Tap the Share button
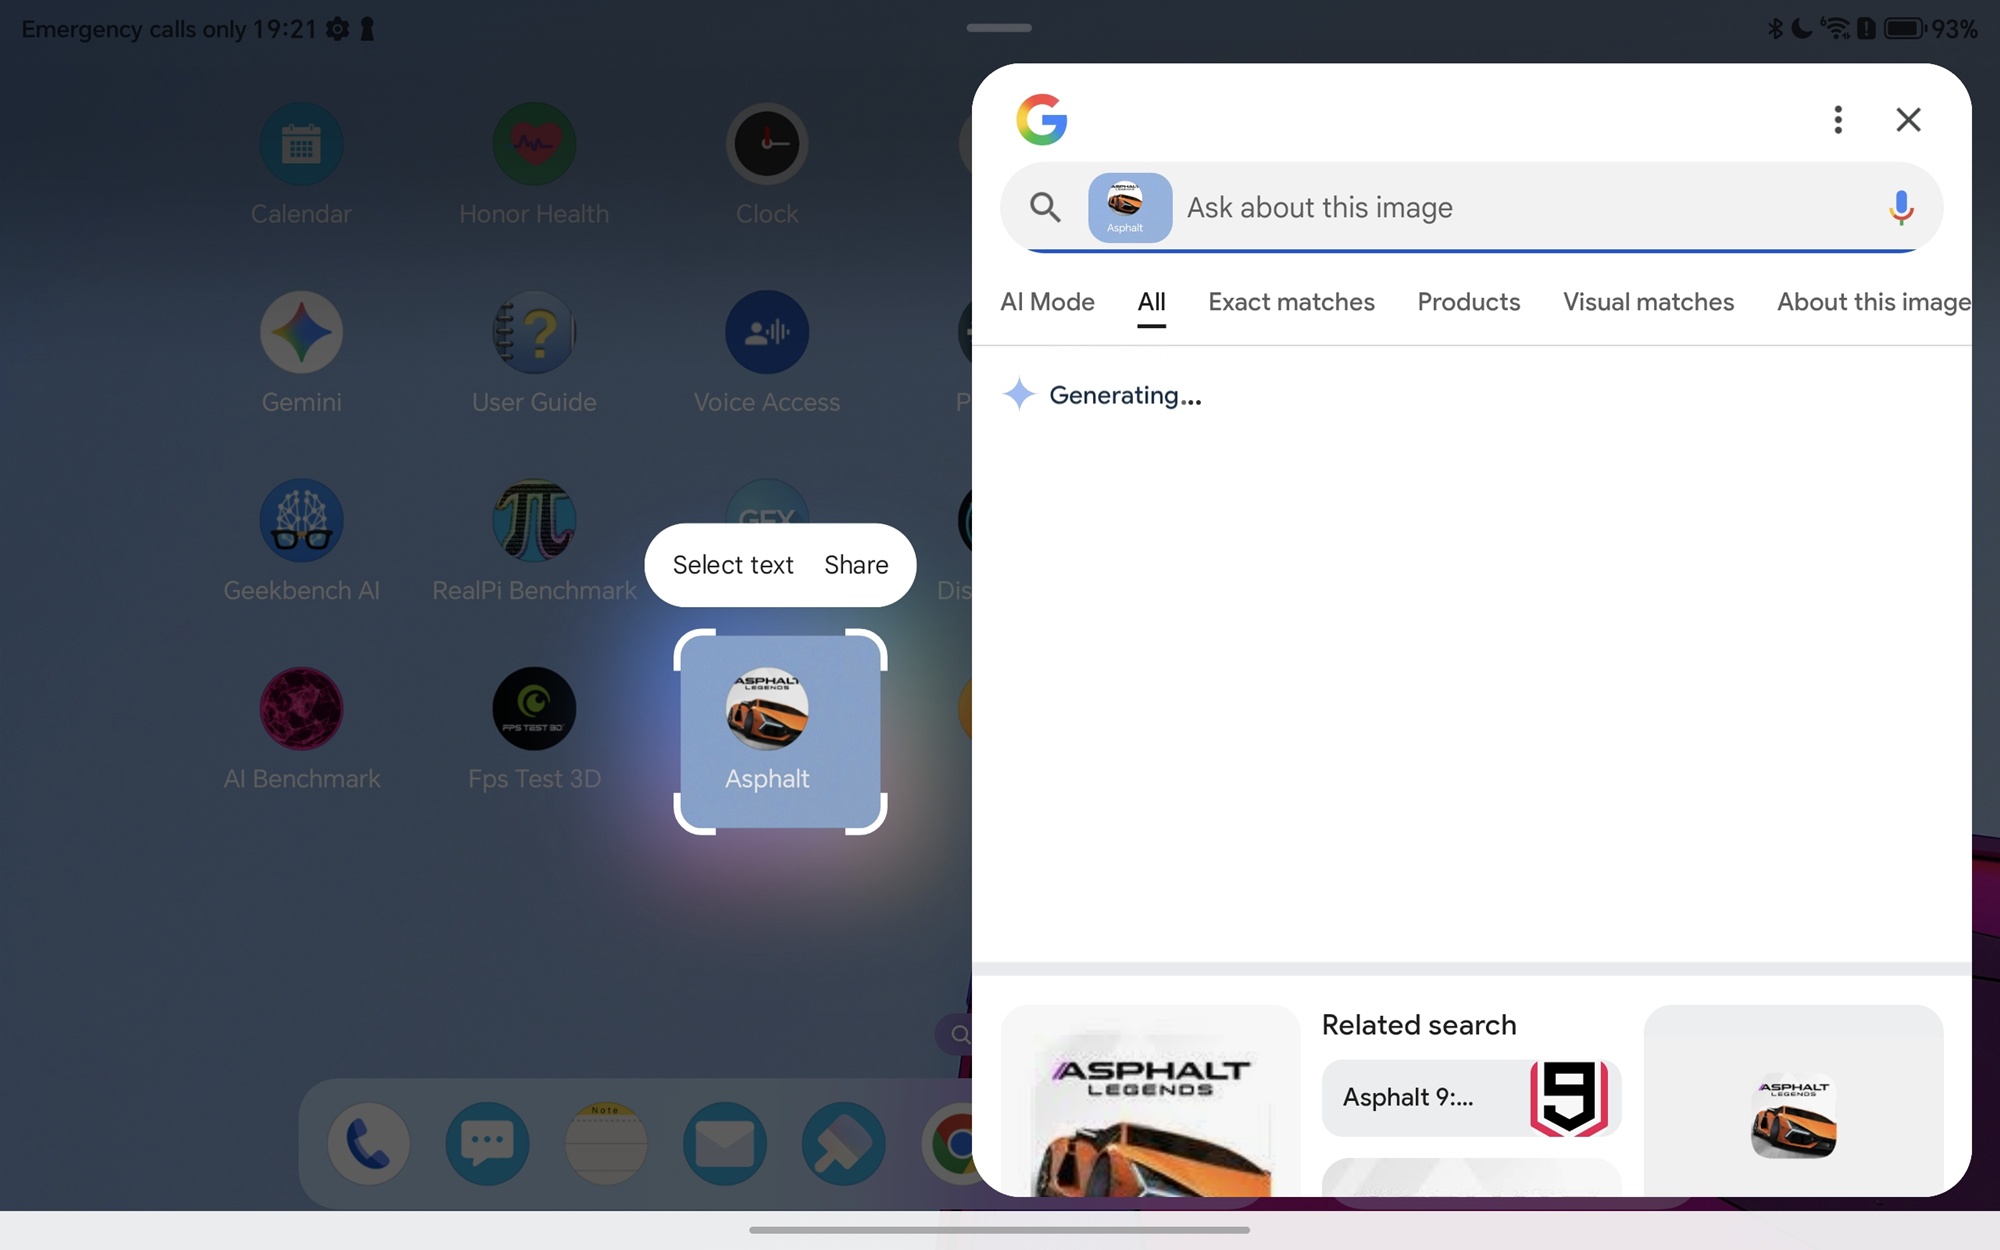 tap(856, 565)
